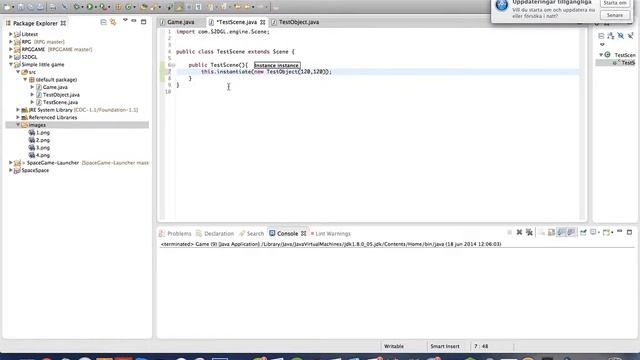Collapse TestScene class in Outline

click(x=601, y=55)
